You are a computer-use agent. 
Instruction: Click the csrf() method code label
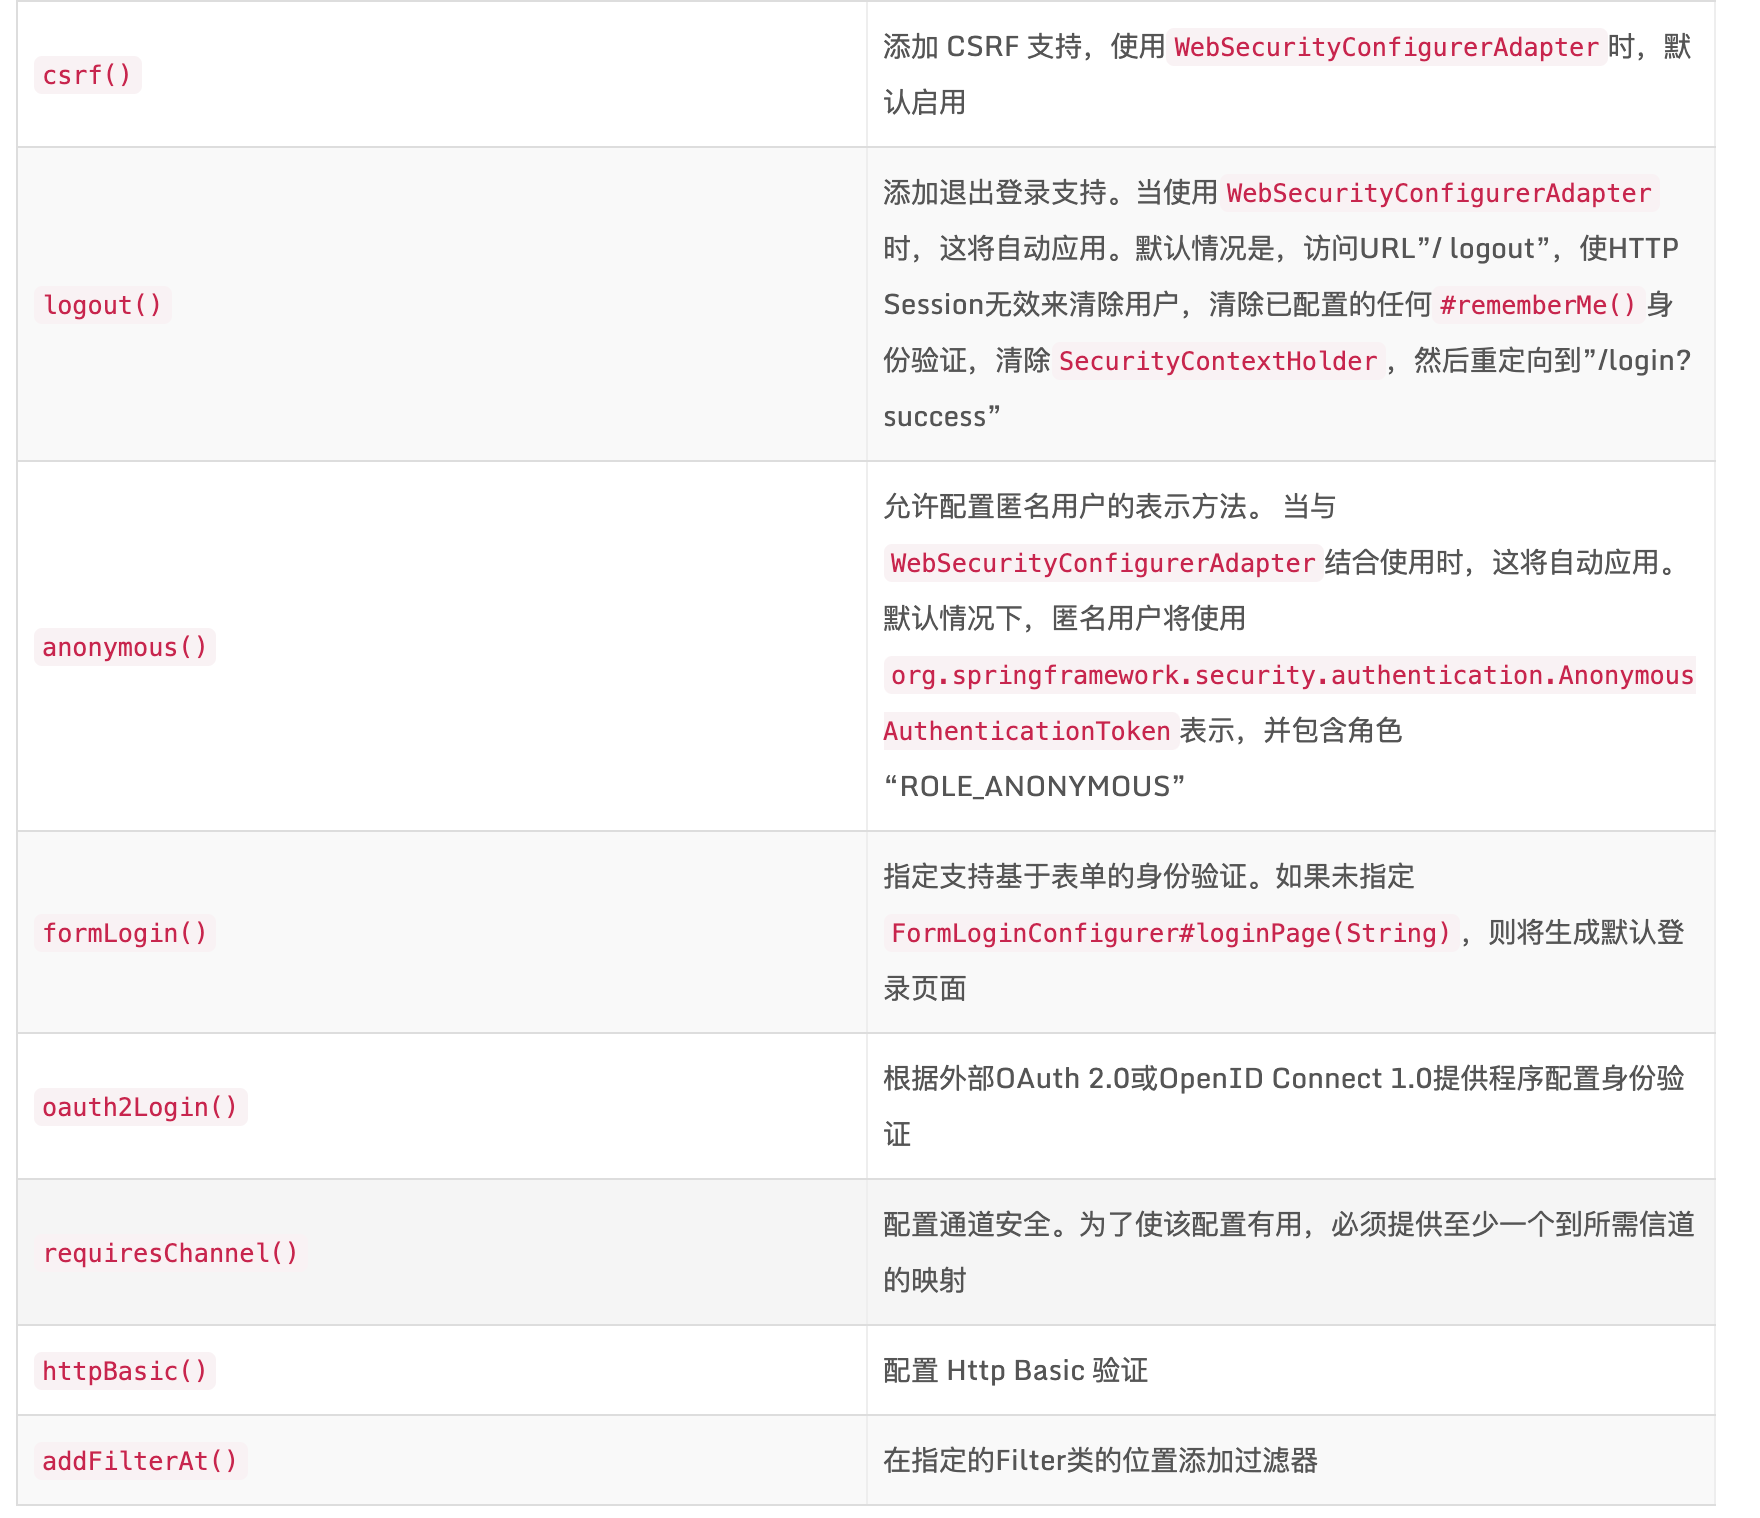click(x=88, y=75)
